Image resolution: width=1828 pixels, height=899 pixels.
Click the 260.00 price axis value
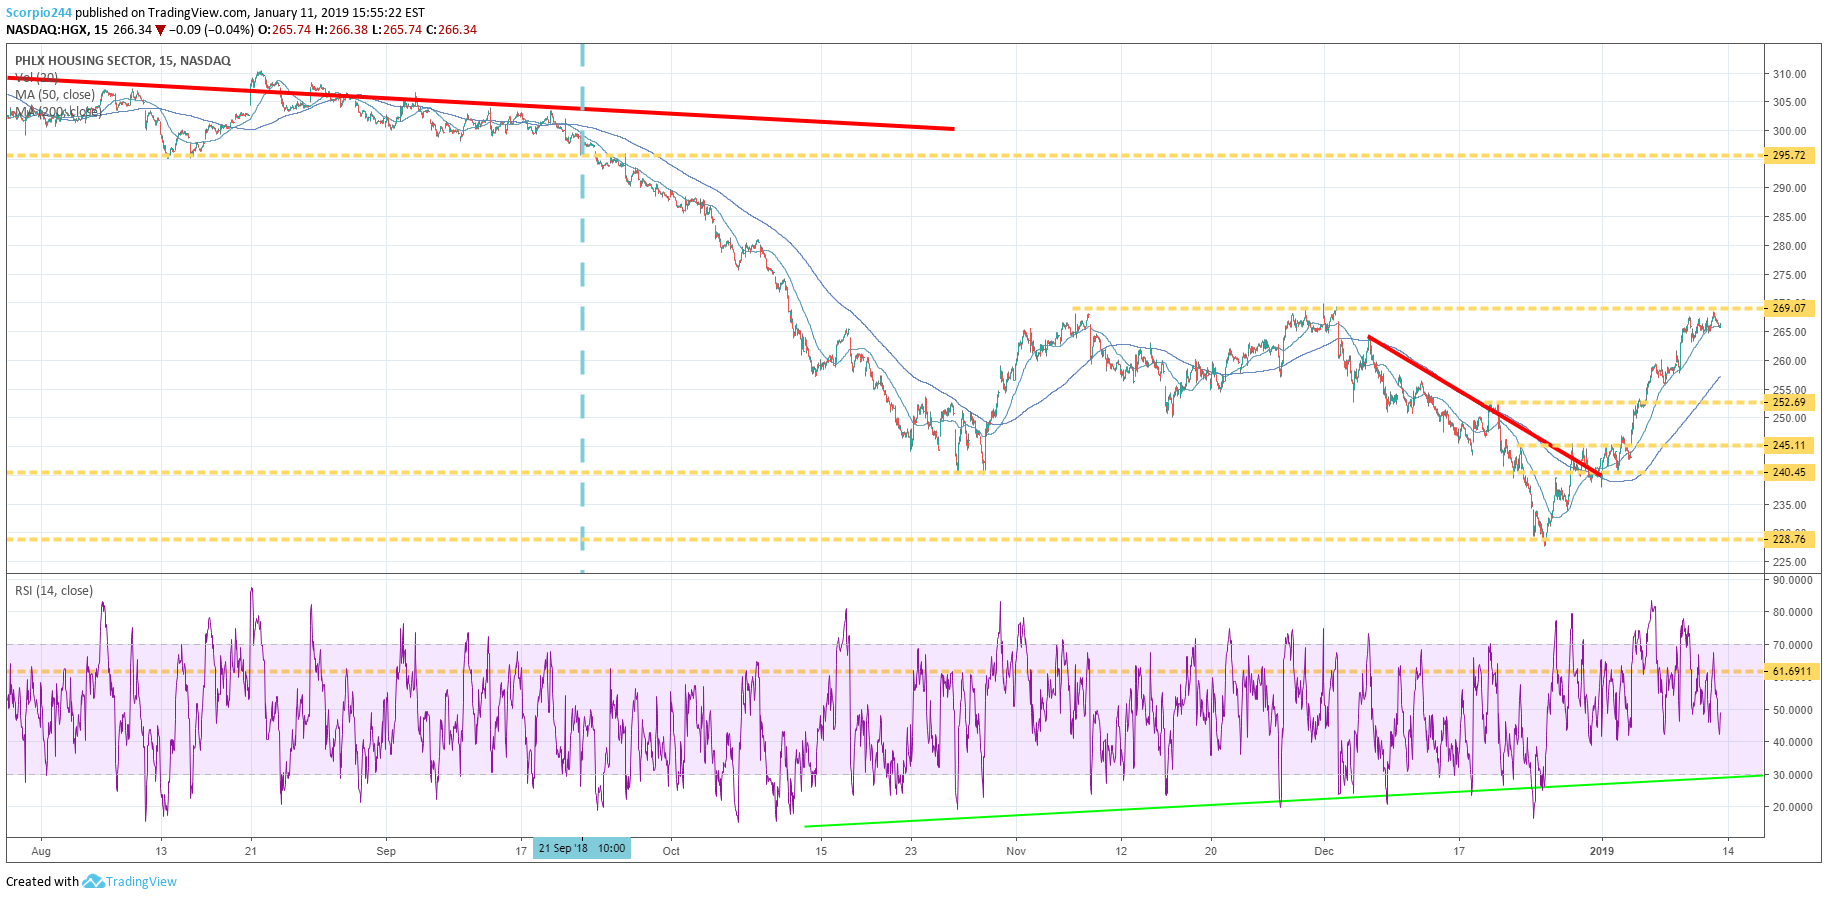click(1789, 361)
